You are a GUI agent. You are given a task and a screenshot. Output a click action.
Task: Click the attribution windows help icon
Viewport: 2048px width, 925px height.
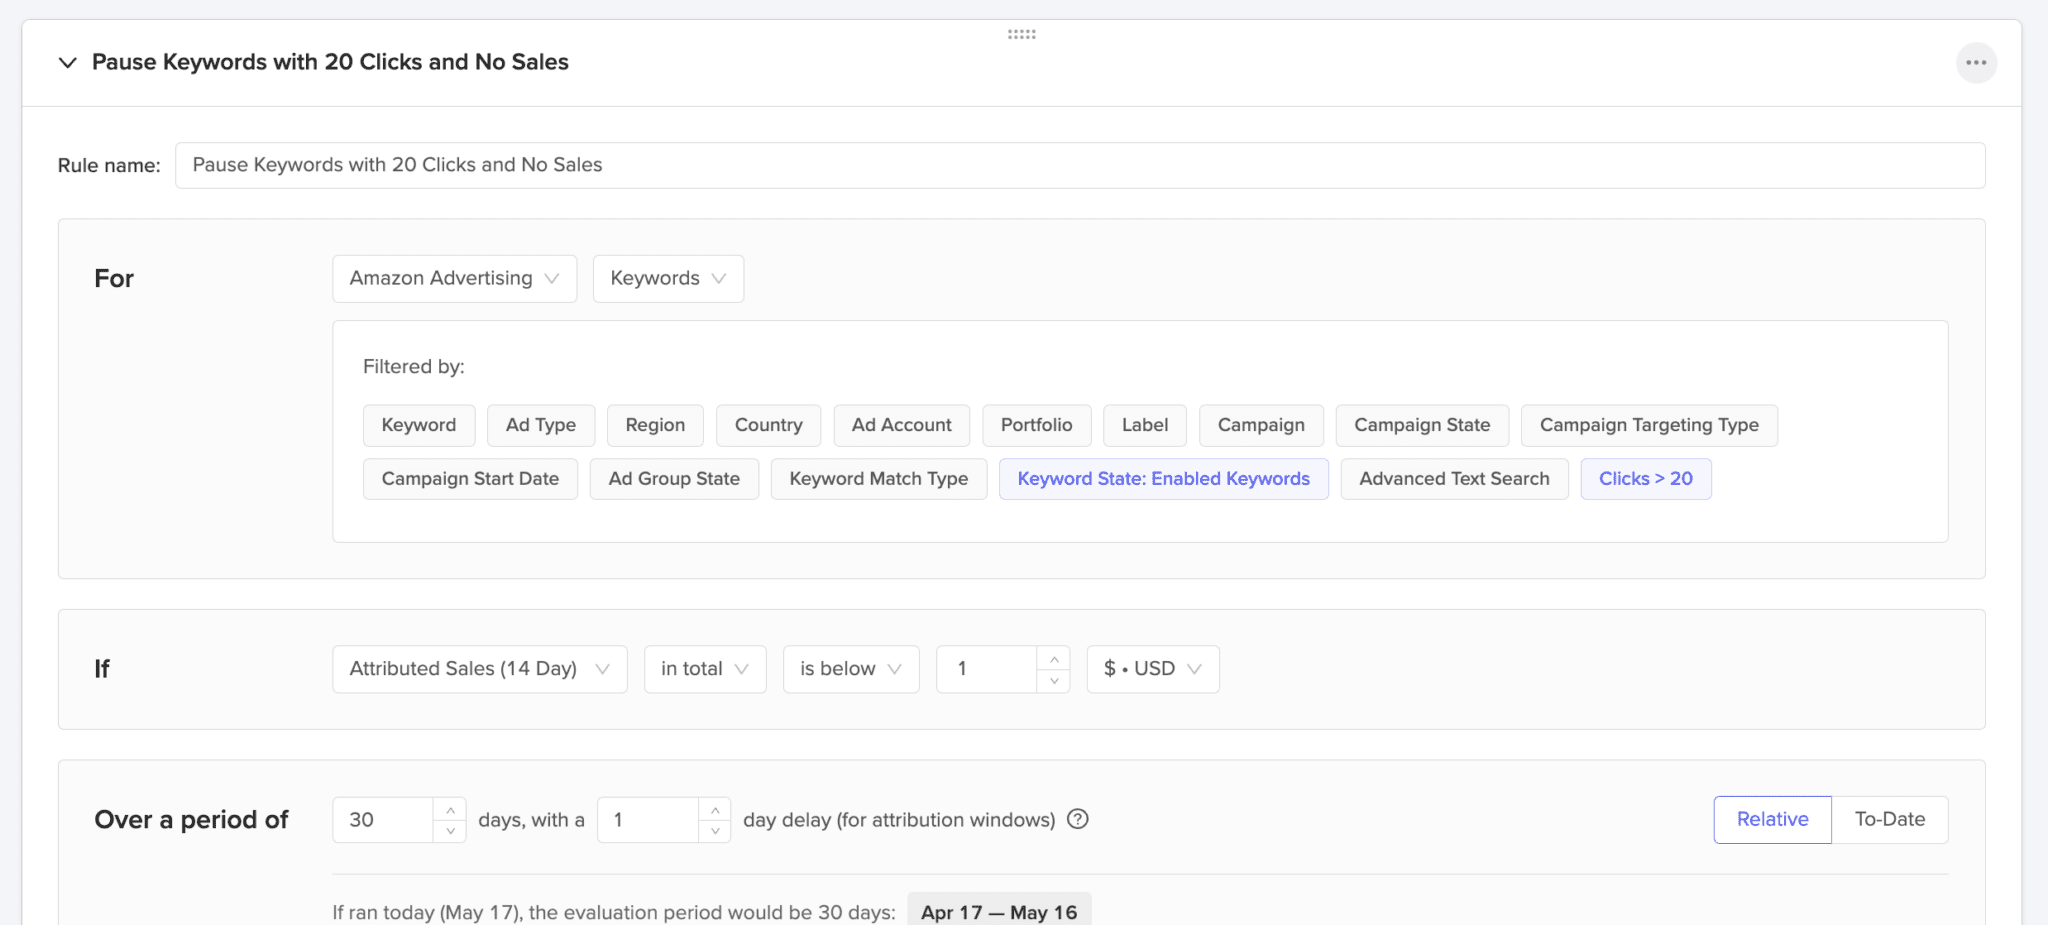1079,819
